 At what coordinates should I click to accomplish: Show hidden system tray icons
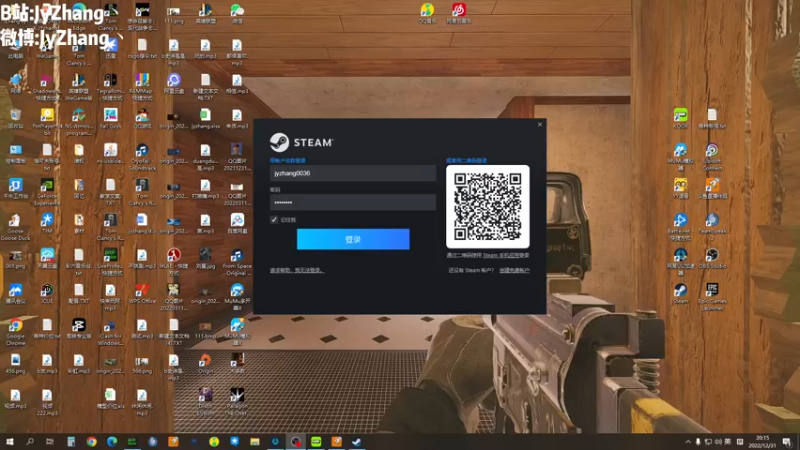point(688,442)
